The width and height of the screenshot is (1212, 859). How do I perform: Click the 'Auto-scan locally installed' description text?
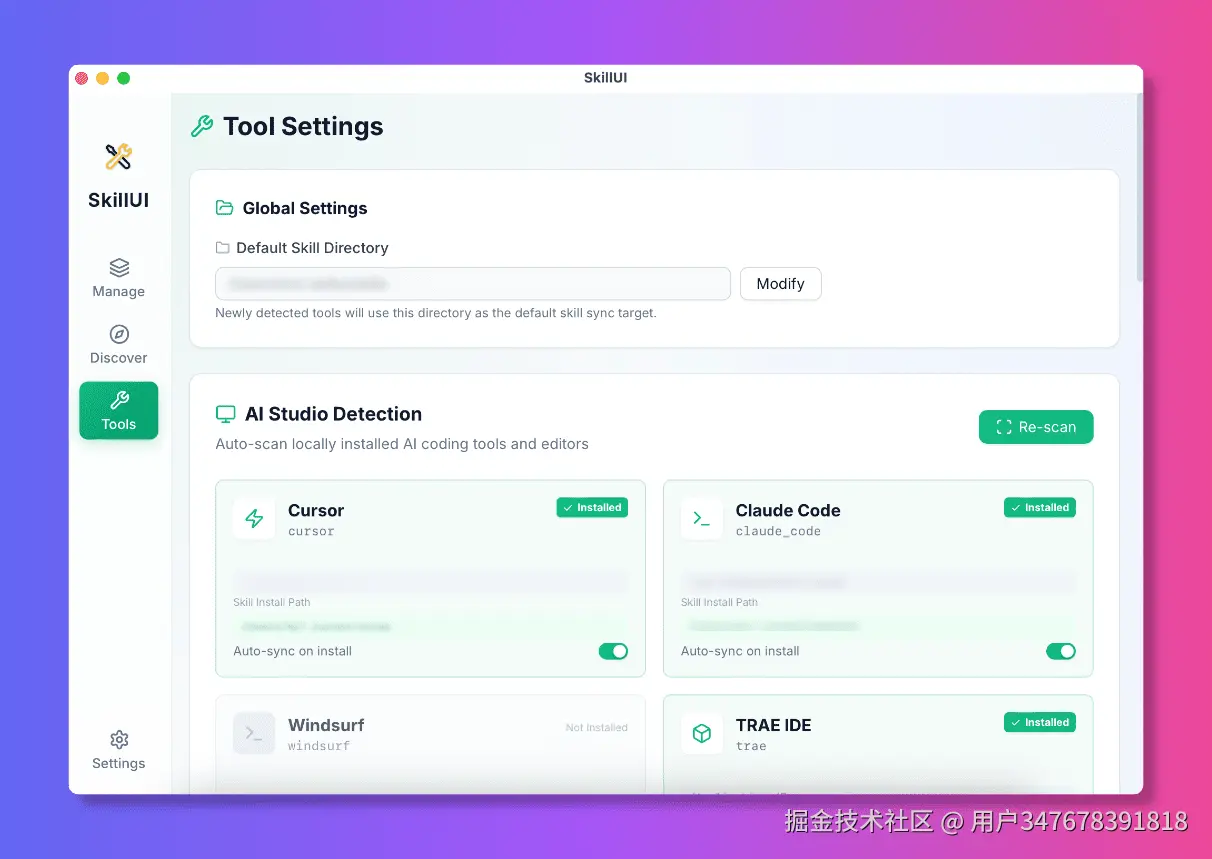[x=402, y=444]
